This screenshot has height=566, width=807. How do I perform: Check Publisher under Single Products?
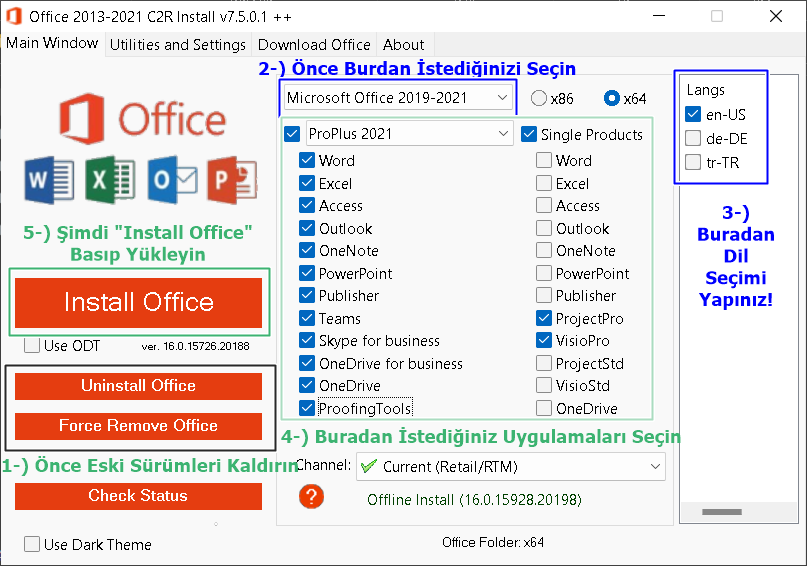(x=544, y=296)
